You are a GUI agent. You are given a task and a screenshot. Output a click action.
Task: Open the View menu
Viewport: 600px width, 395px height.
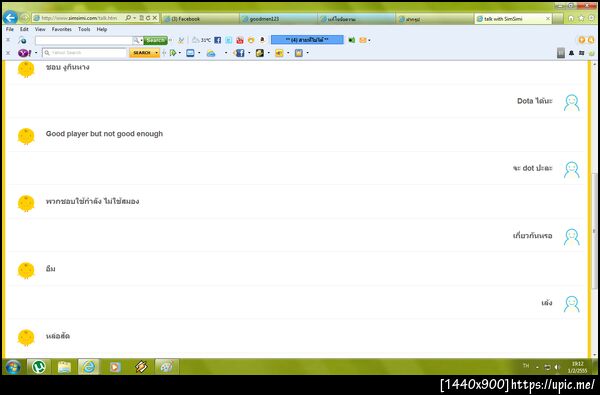click(40, 29)
